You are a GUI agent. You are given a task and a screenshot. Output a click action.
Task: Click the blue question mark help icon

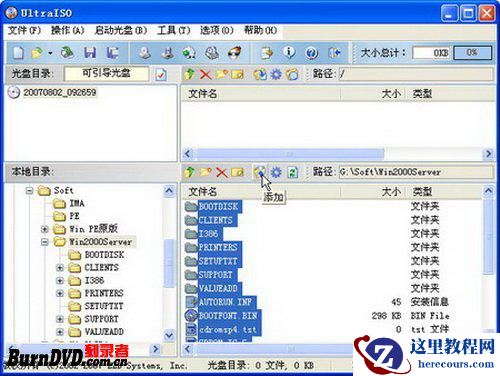point(311,53)
